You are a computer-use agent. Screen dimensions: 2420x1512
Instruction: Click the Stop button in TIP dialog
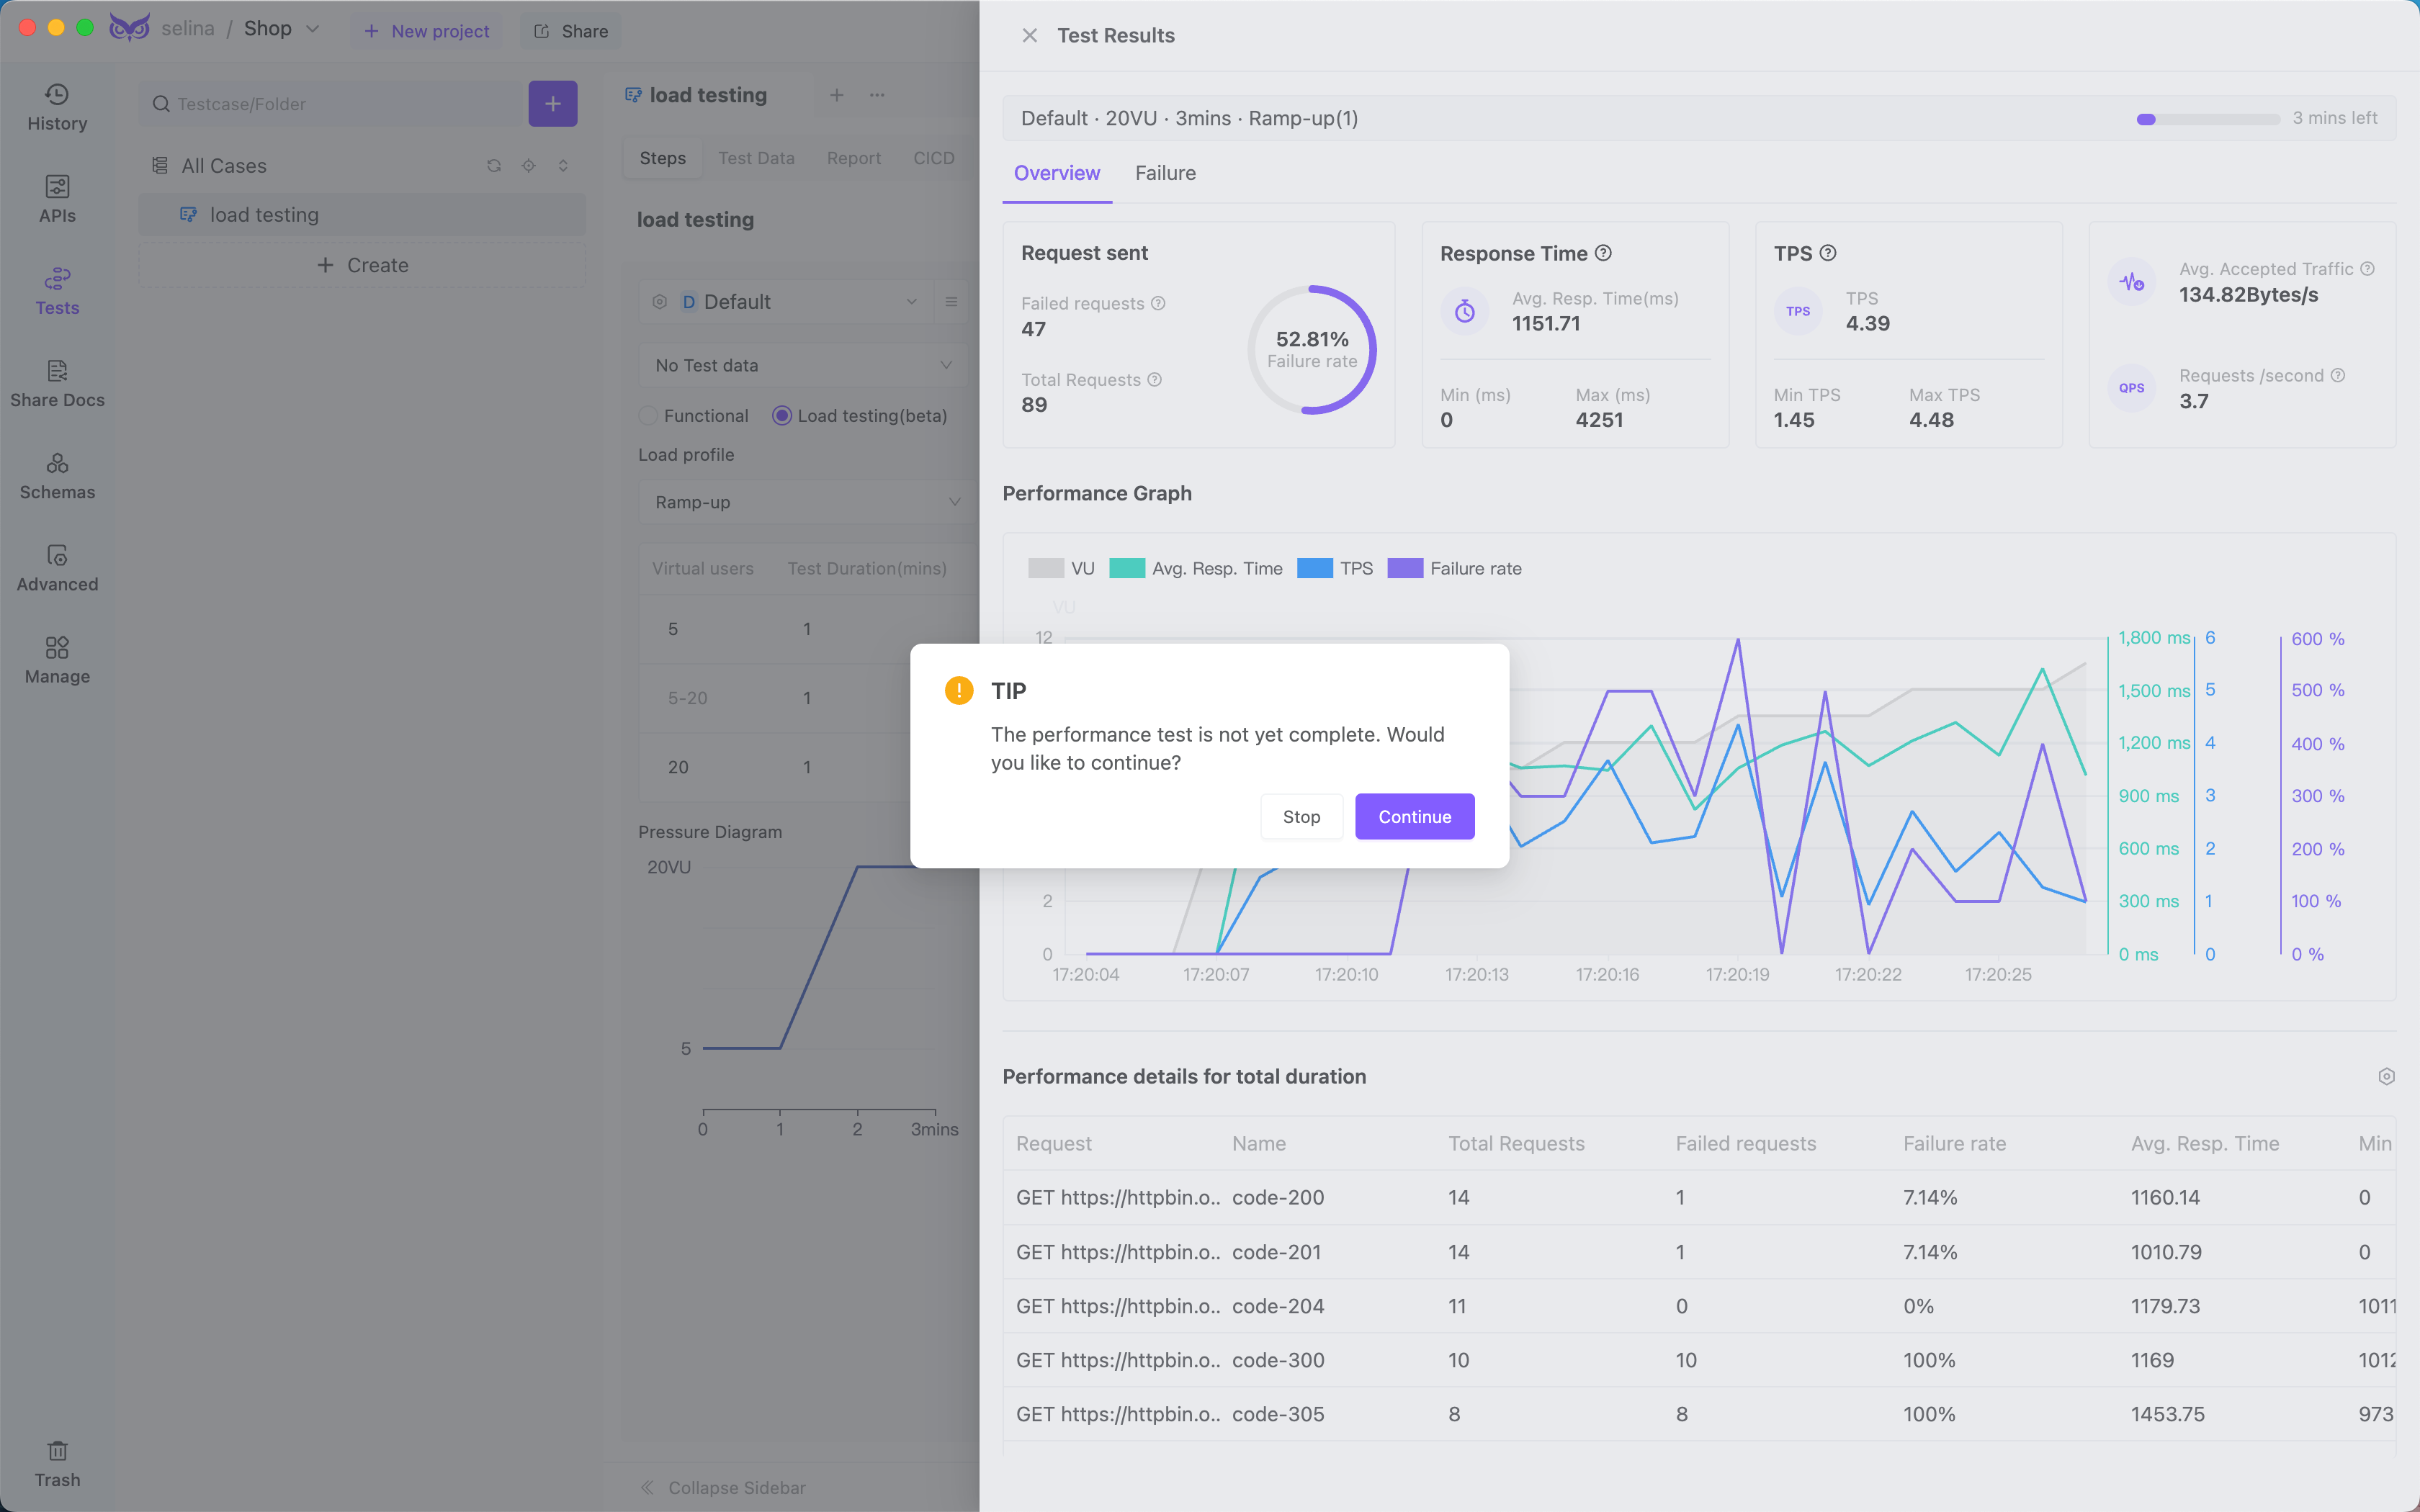pos(1302,817)
